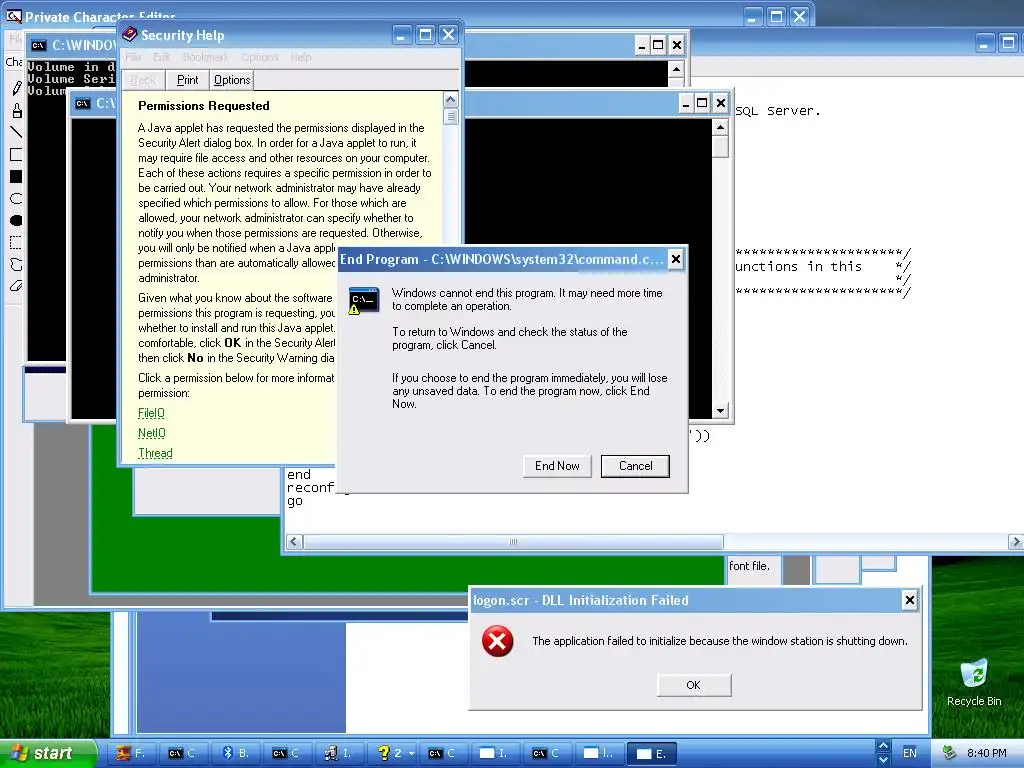Click the Back button in Security Help

pos(143,80)
